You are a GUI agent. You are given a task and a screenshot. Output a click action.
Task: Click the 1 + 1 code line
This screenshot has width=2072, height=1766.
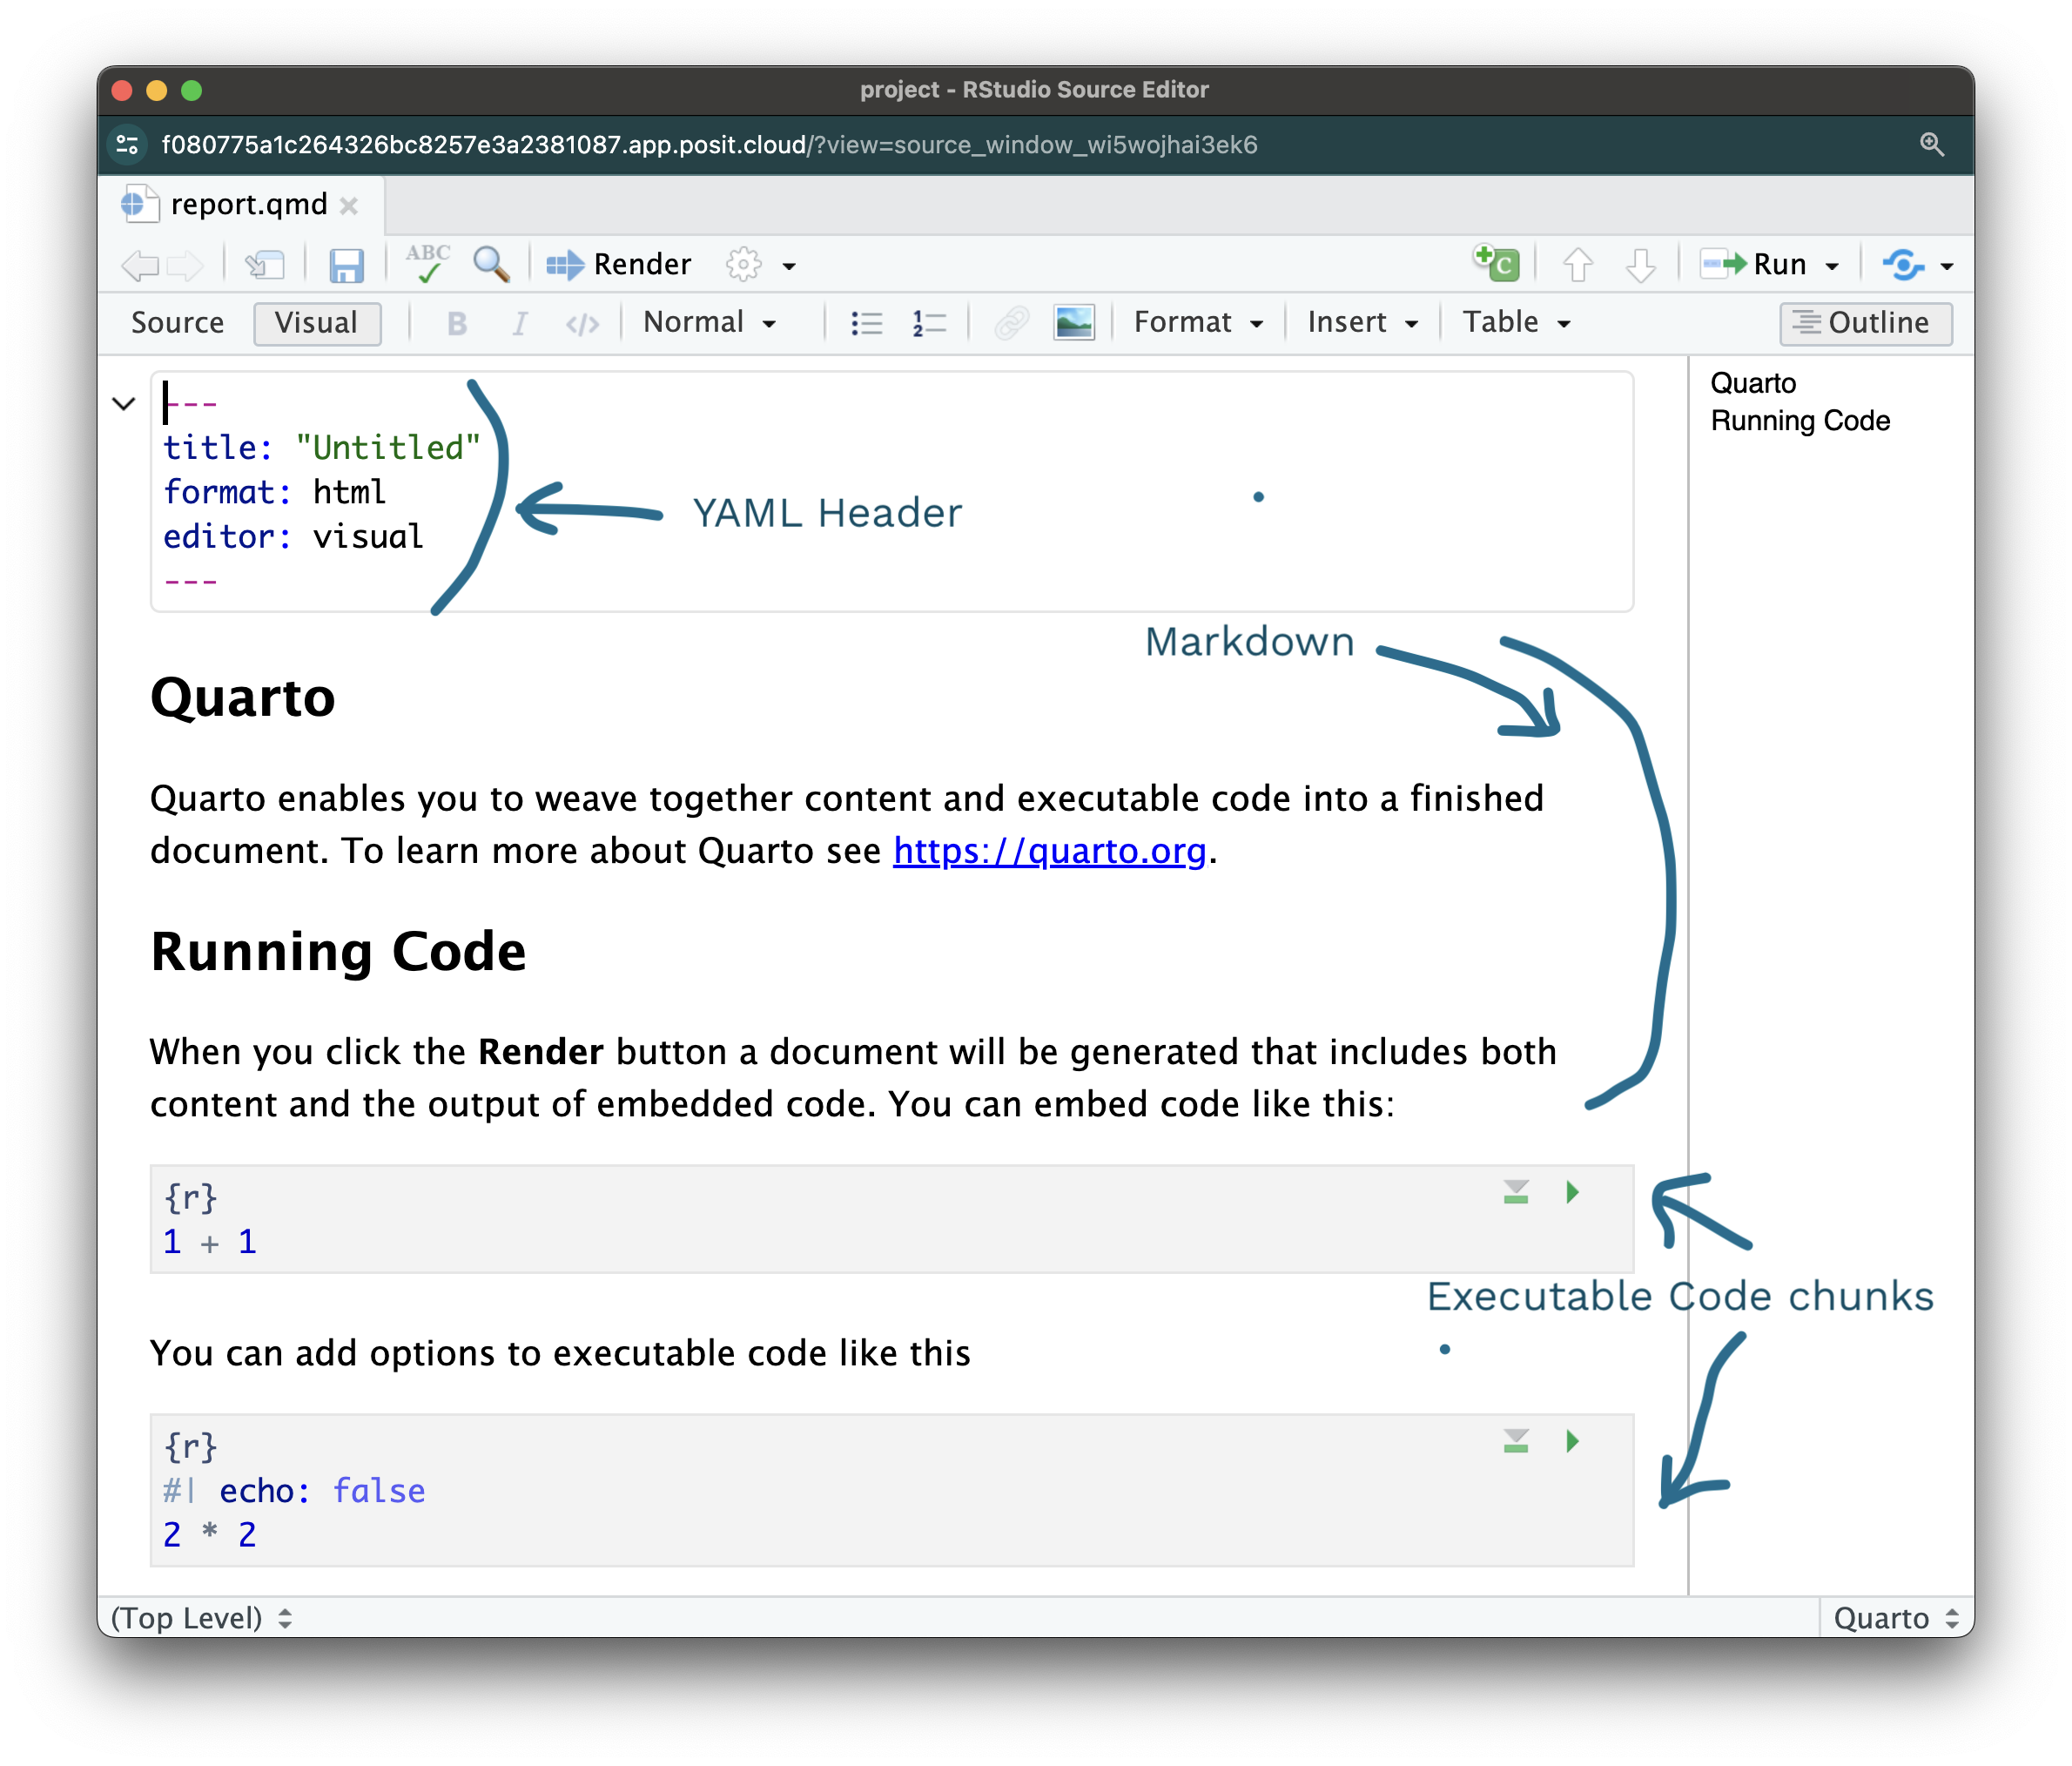210,1242
